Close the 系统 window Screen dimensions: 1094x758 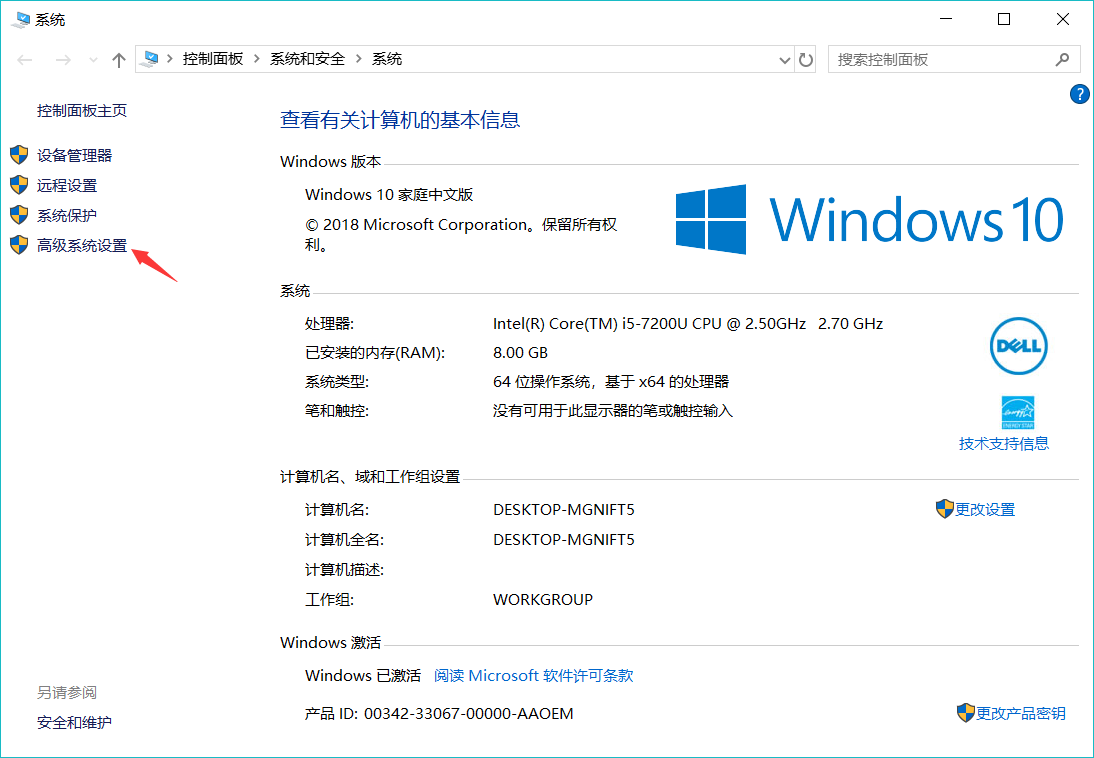(x=1063, y=20)
